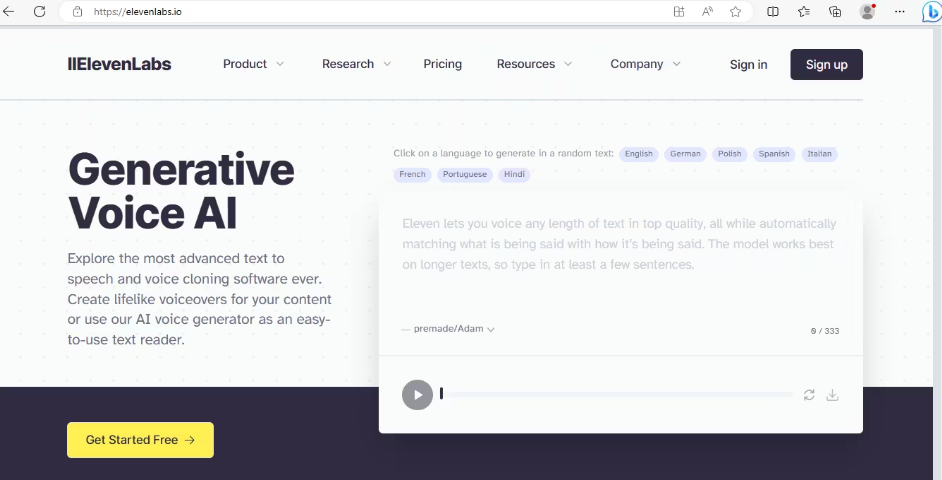Click the browser profile avatar
The height and width of the screenshot is (480, 942).
pos(867,11)
